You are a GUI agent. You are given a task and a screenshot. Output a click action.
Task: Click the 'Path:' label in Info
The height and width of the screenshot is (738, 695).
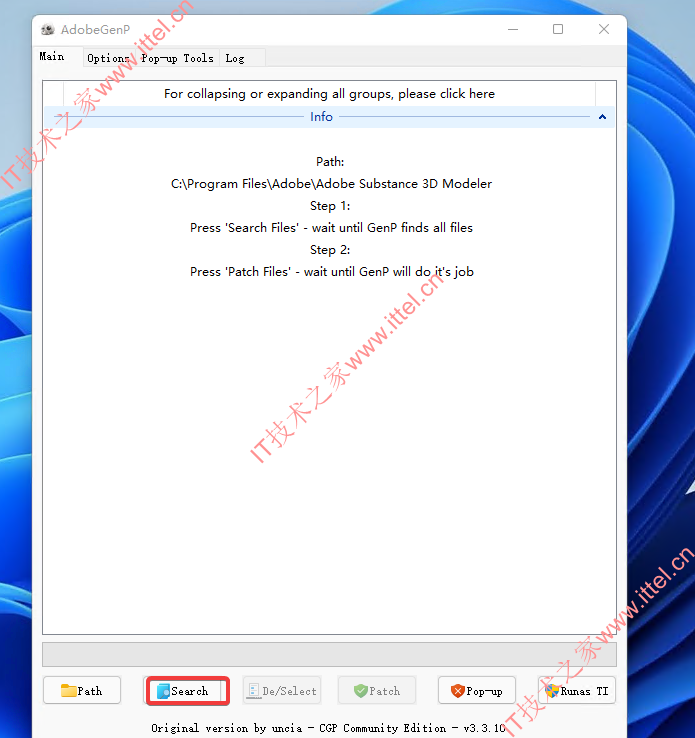coord(330,162)
